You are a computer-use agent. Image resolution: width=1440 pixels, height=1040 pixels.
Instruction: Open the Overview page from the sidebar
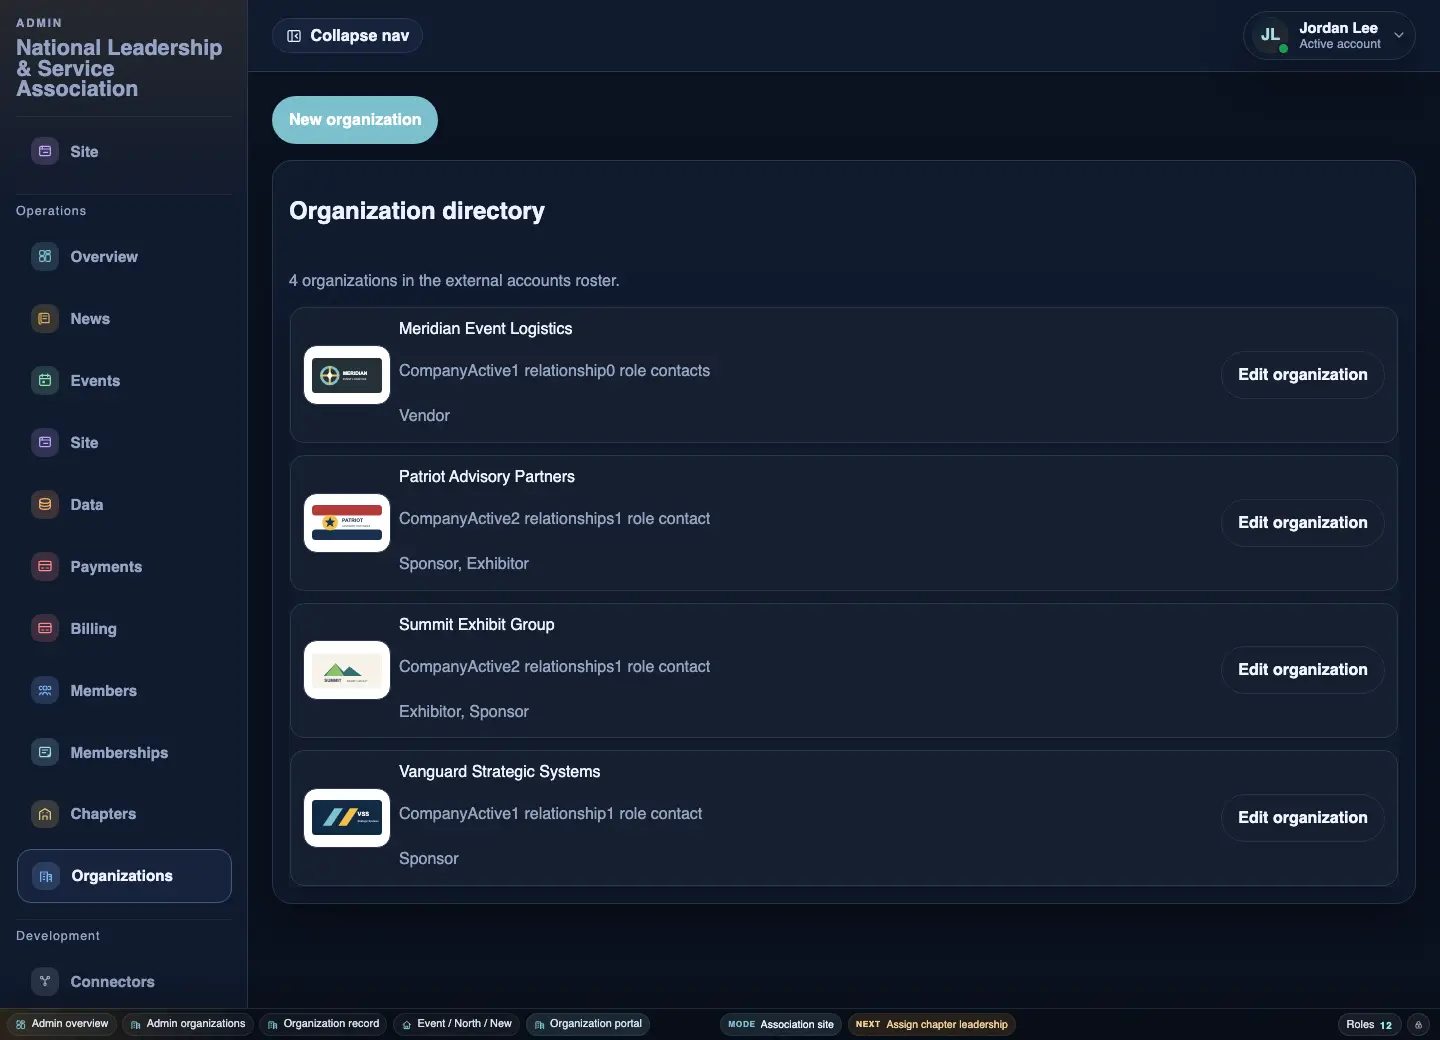click(124, 257)
